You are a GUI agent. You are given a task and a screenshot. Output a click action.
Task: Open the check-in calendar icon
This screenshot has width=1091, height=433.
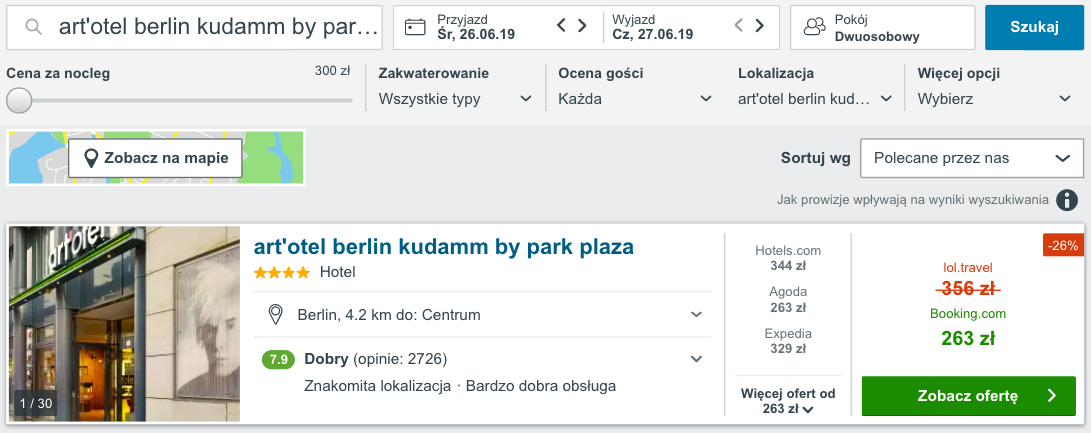tap(415, 27)
